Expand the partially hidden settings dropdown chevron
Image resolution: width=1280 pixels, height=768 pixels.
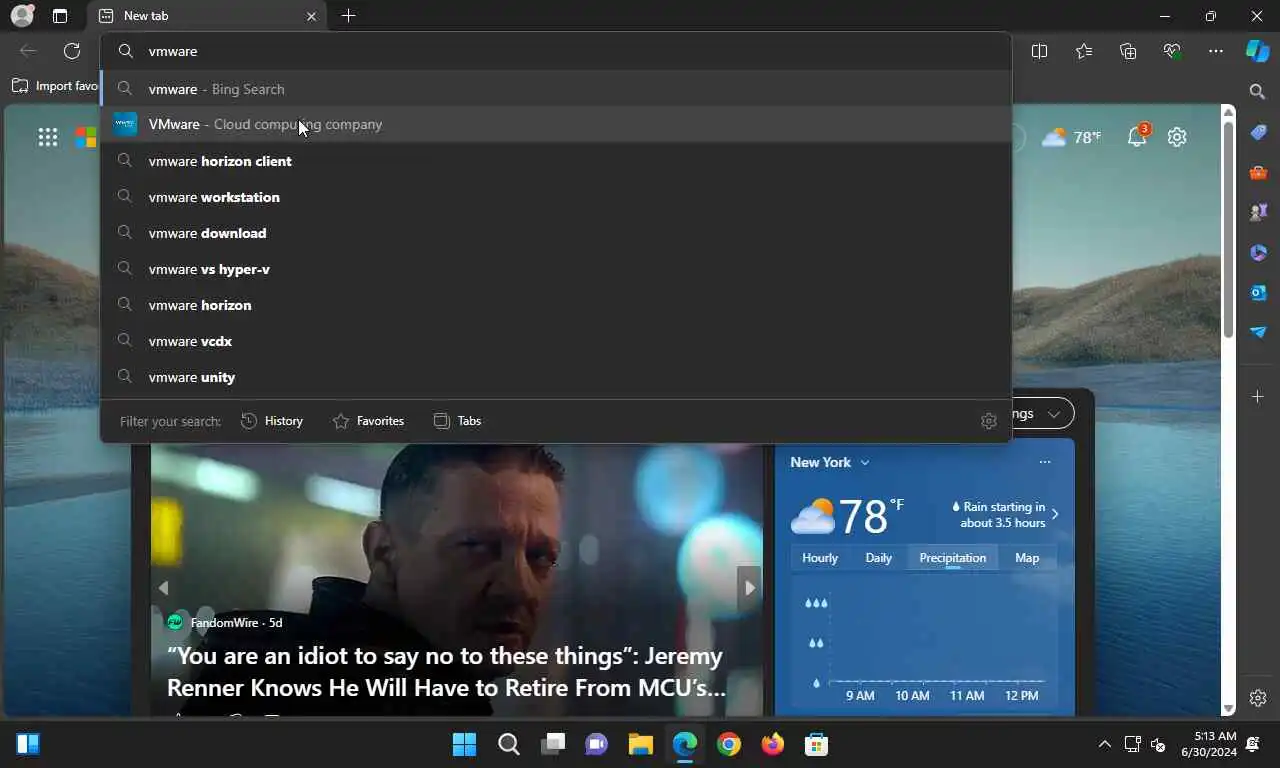pos(1054,414)
